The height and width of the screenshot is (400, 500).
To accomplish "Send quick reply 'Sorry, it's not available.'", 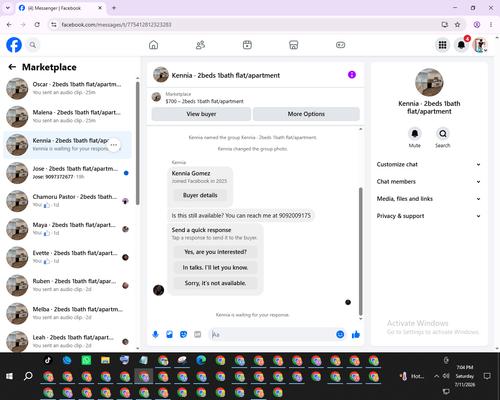I will [x=215, y=283].
